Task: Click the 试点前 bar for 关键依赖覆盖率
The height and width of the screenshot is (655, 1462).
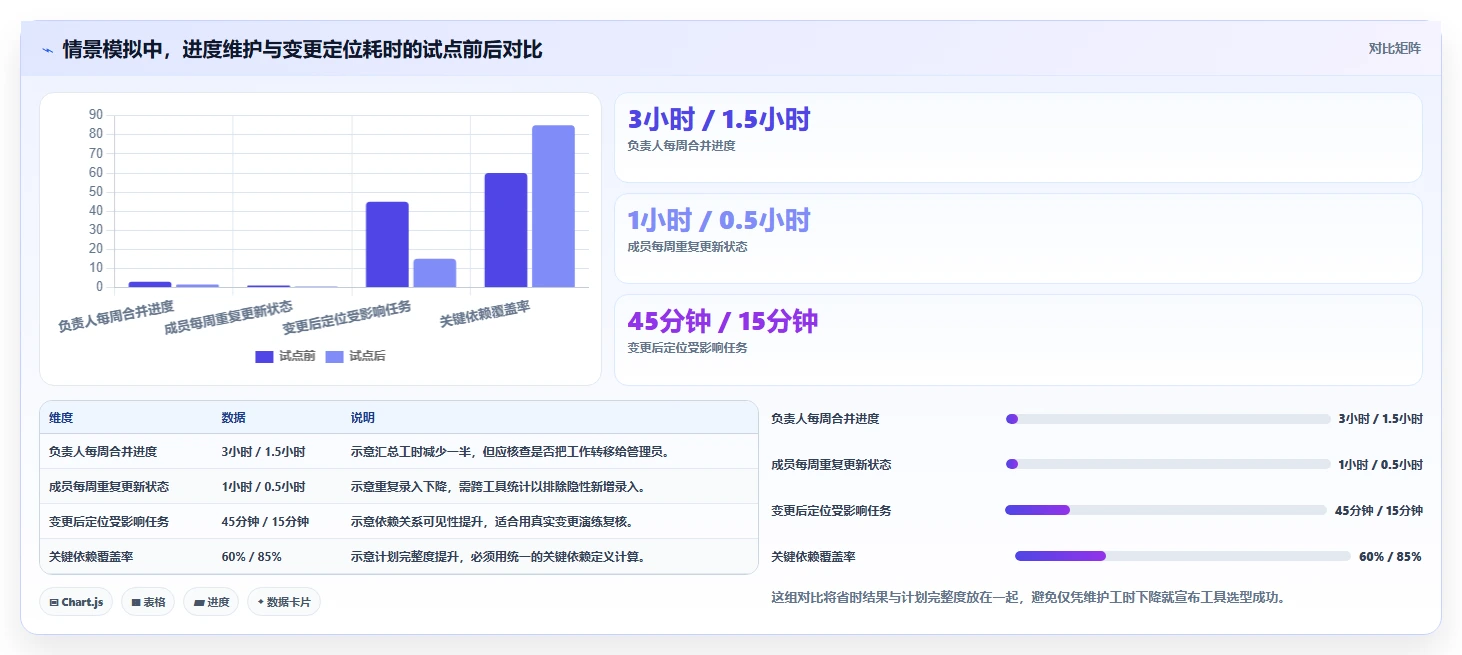Action: (x=506, y=230)
